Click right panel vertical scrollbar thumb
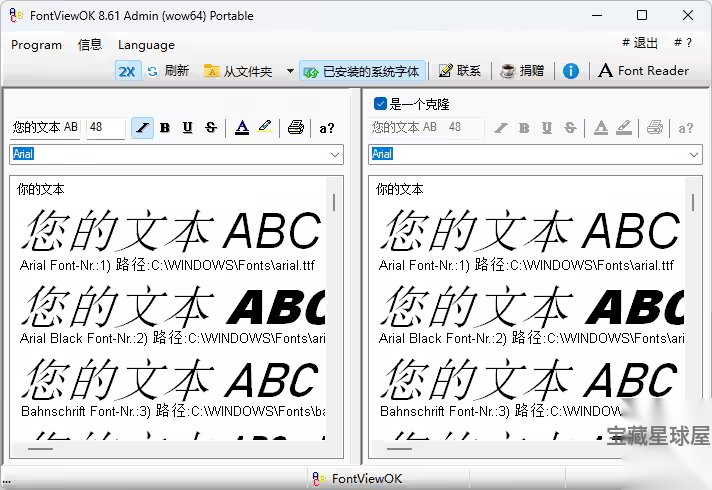712x490 pixels. 692,203
